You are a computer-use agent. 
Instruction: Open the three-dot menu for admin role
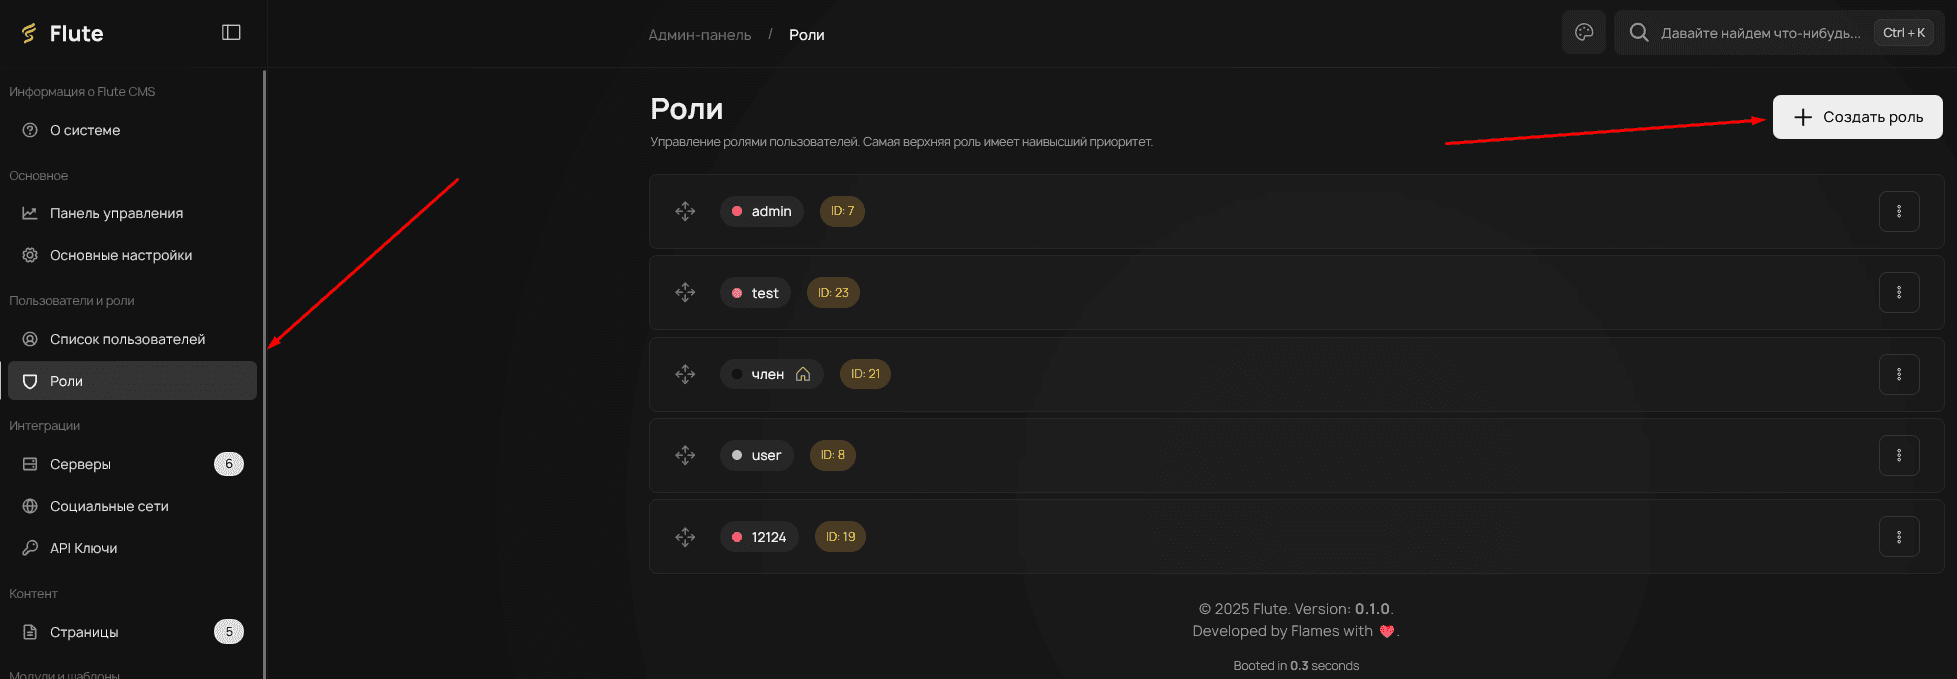click(x=1898, y=211)
